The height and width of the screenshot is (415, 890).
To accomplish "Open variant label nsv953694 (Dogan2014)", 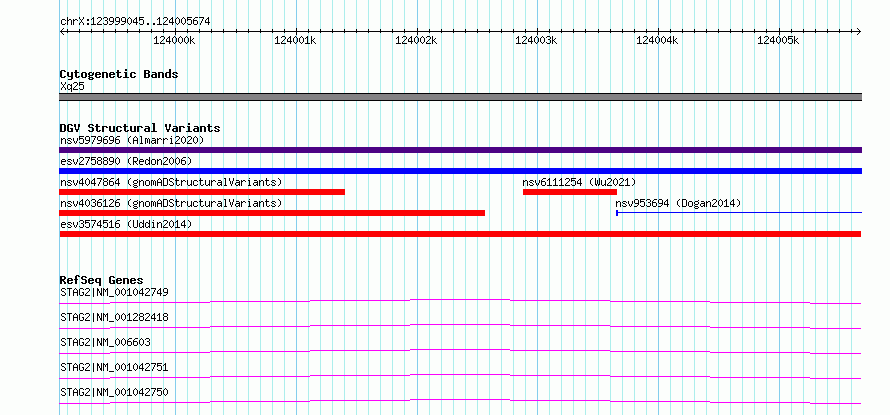I will (x=678, y=203).
